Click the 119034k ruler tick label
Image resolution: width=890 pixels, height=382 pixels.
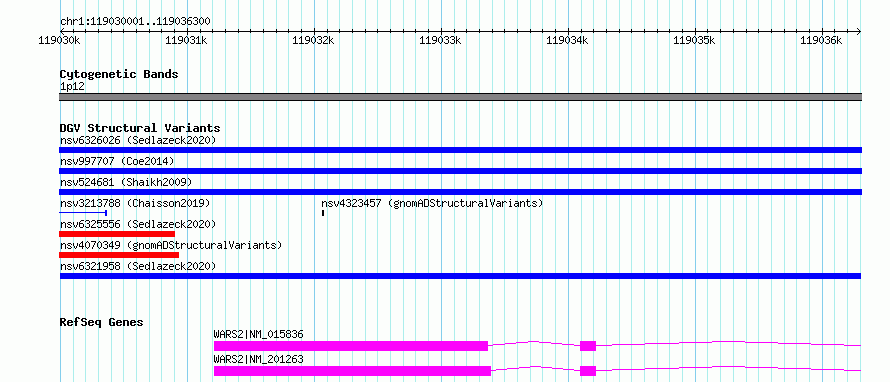[568, 41]
